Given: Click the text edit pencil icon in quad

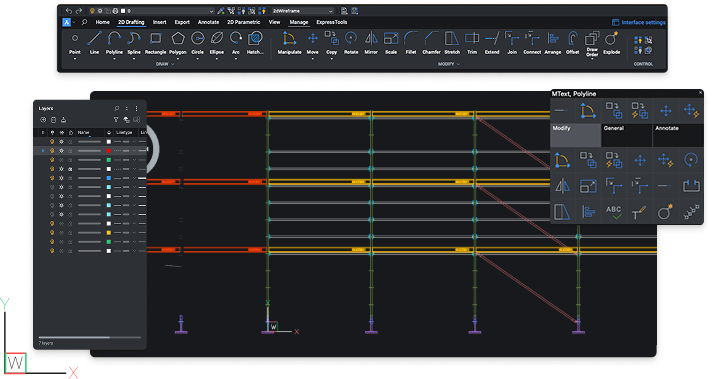Looking at the screenshot, I should 639,212.
